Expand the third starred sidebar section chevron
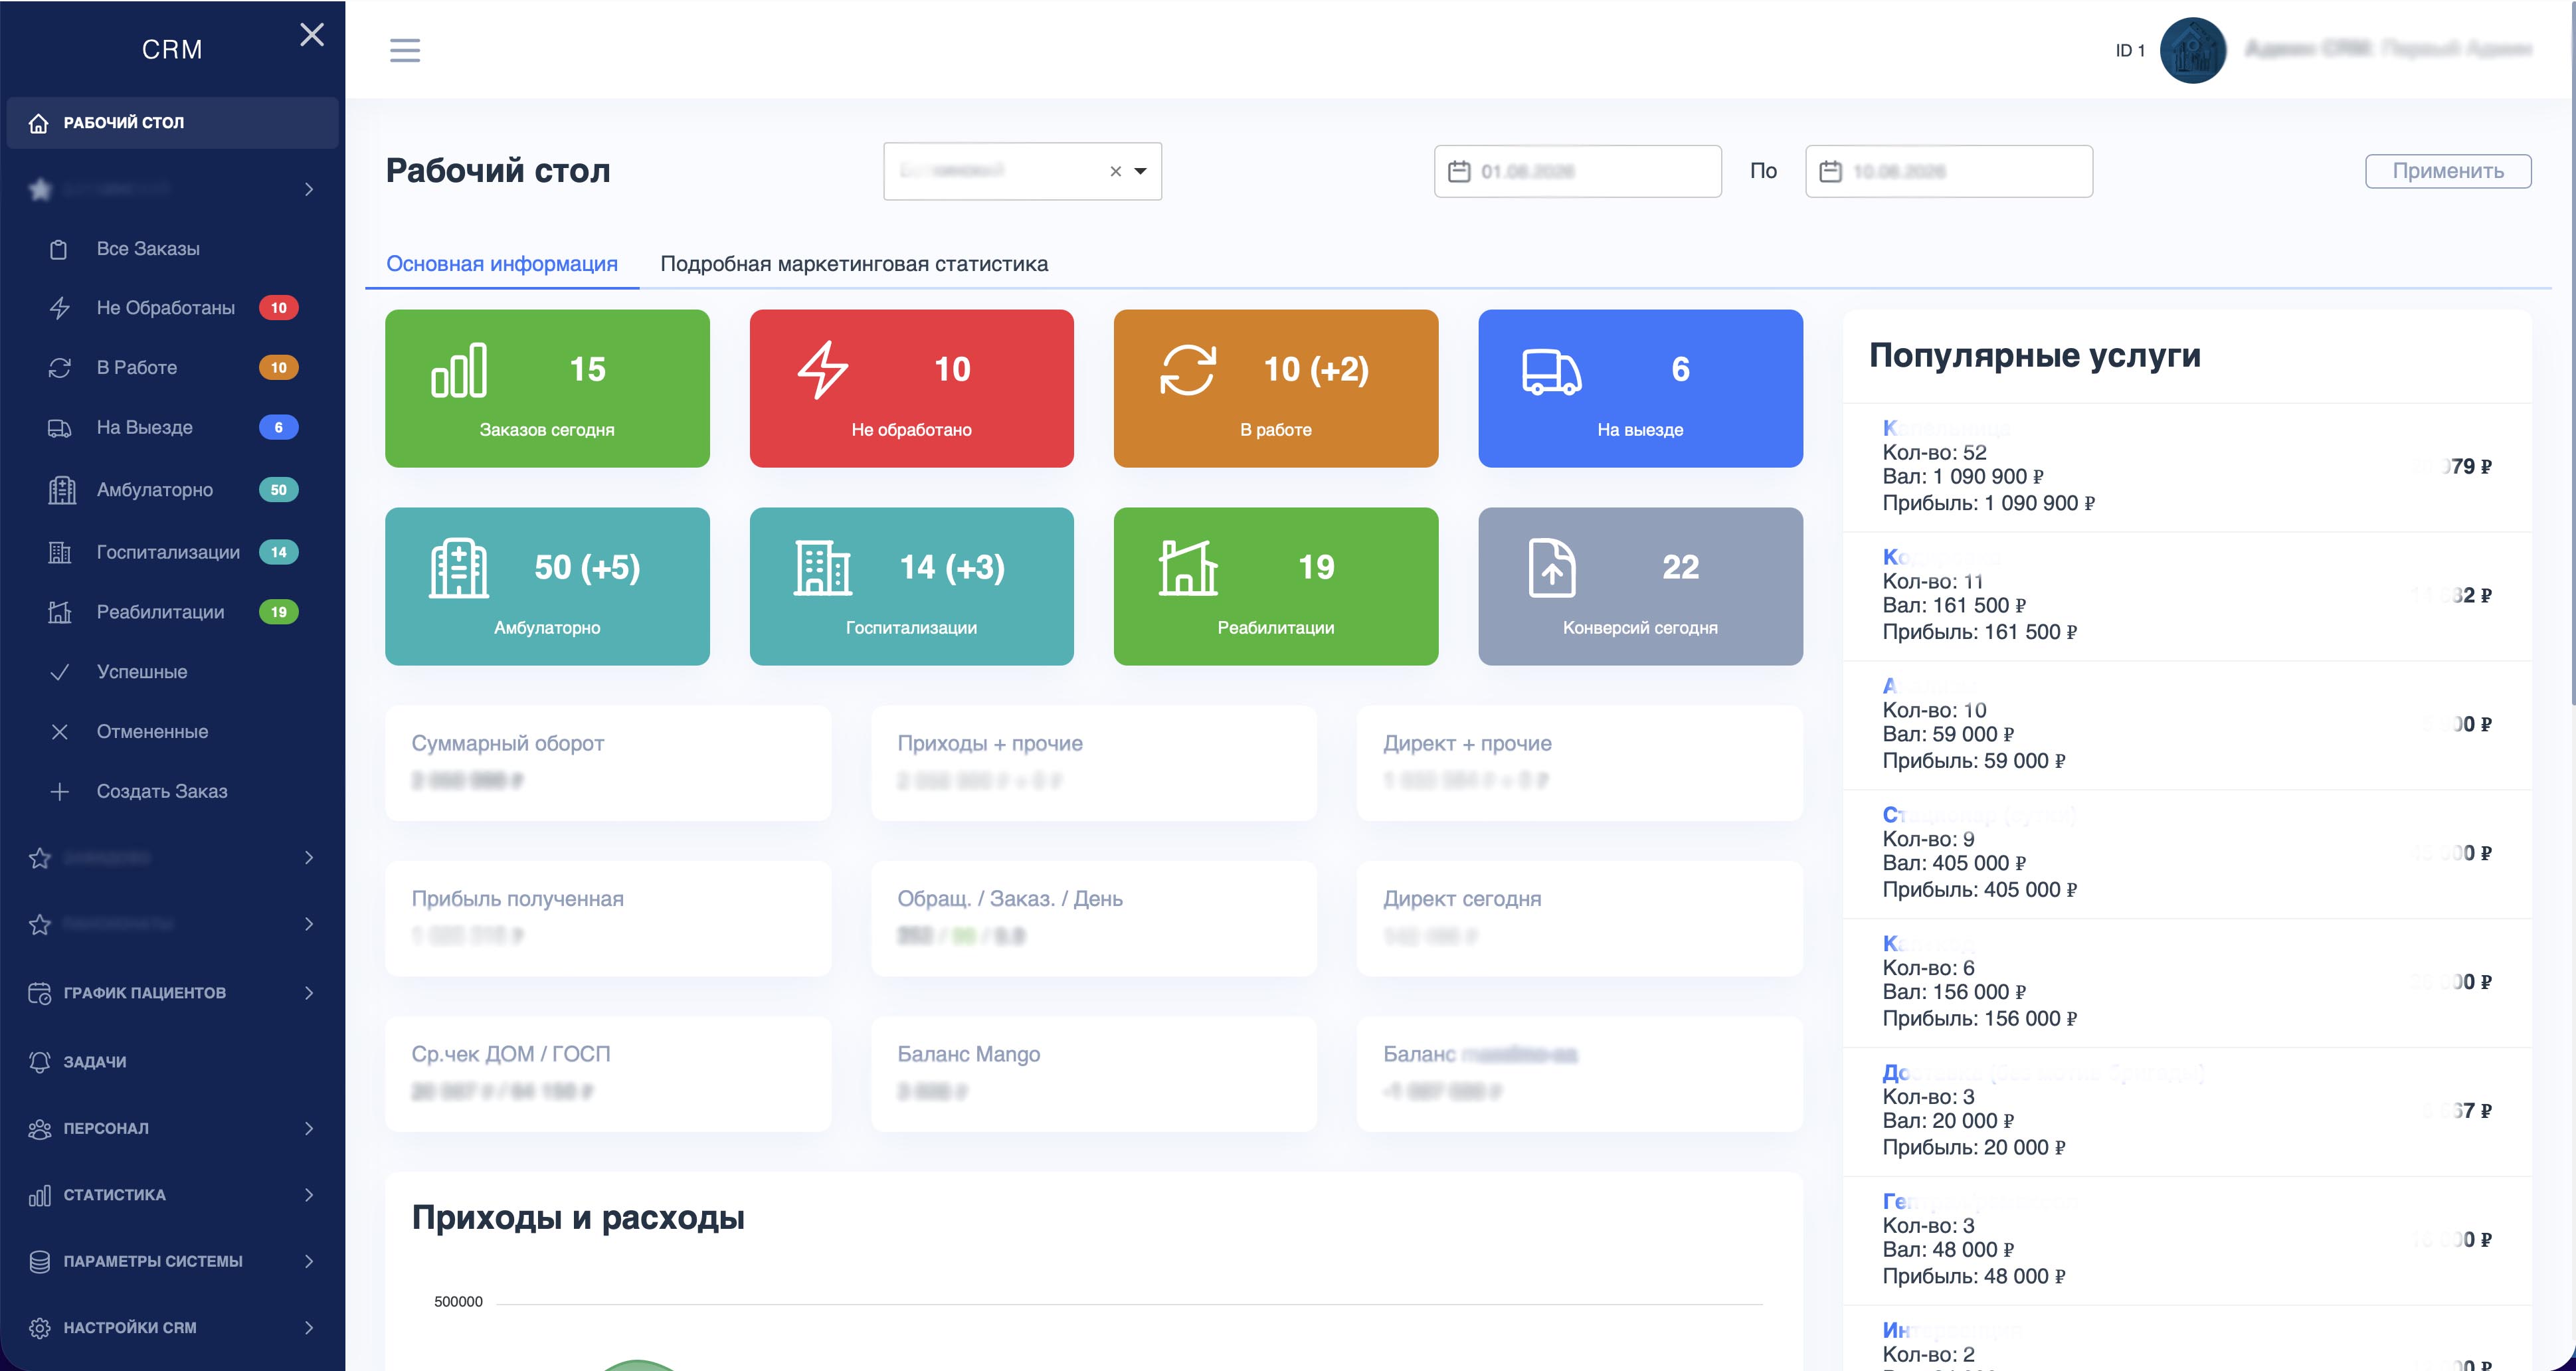 point(309,924)
